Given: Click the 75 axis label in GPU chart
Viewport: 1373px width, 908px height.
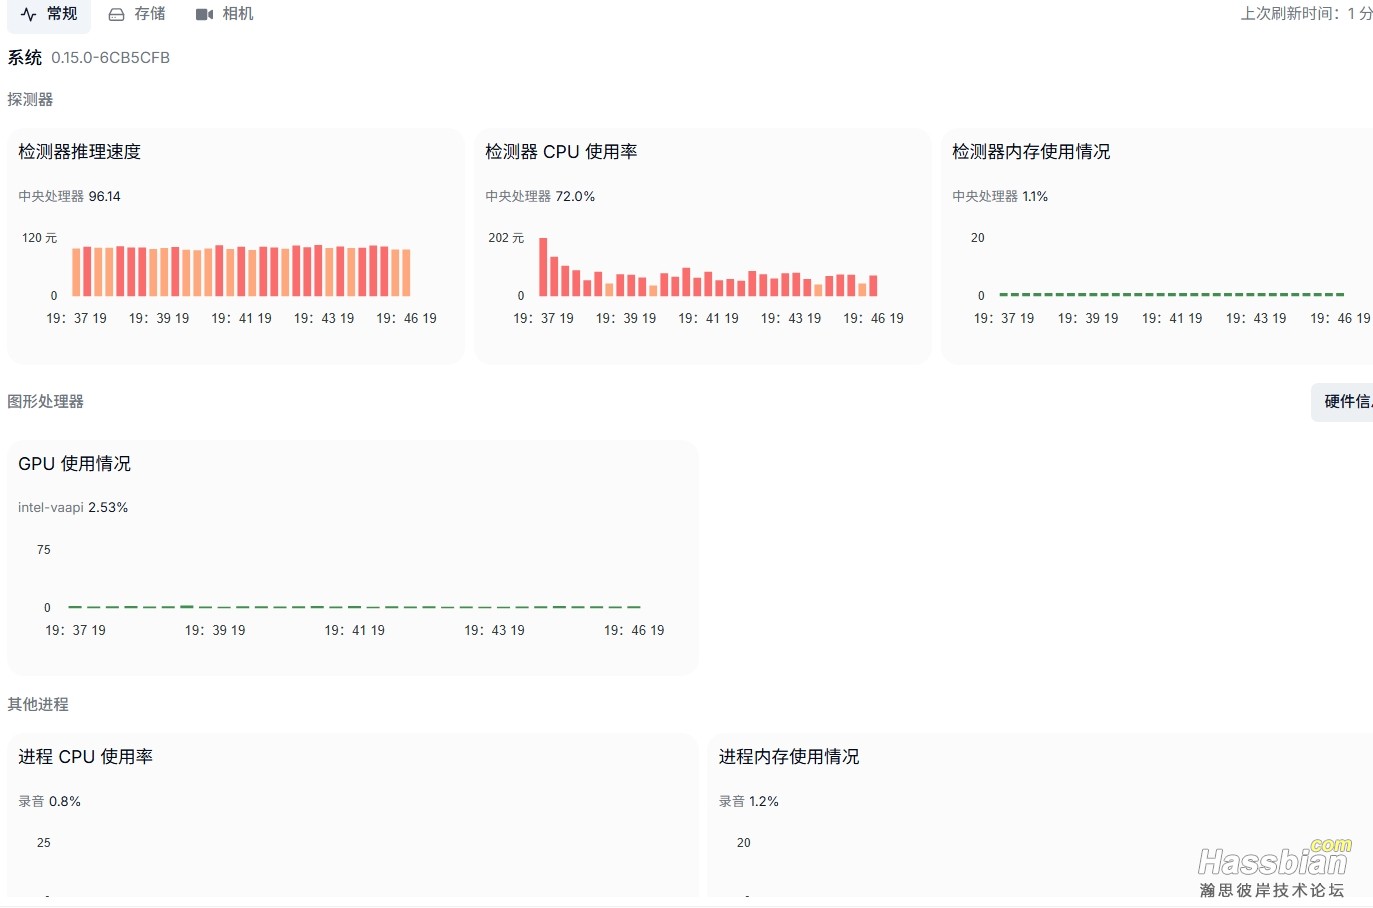Looking at the screenshot, I should [x=44, y=550].
